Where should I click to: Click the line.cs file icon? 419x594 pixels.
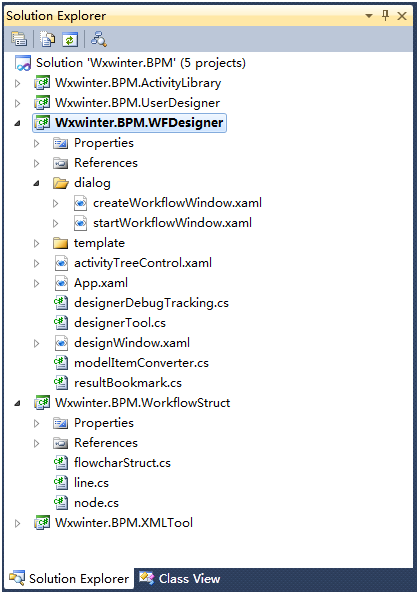(61, 483)
